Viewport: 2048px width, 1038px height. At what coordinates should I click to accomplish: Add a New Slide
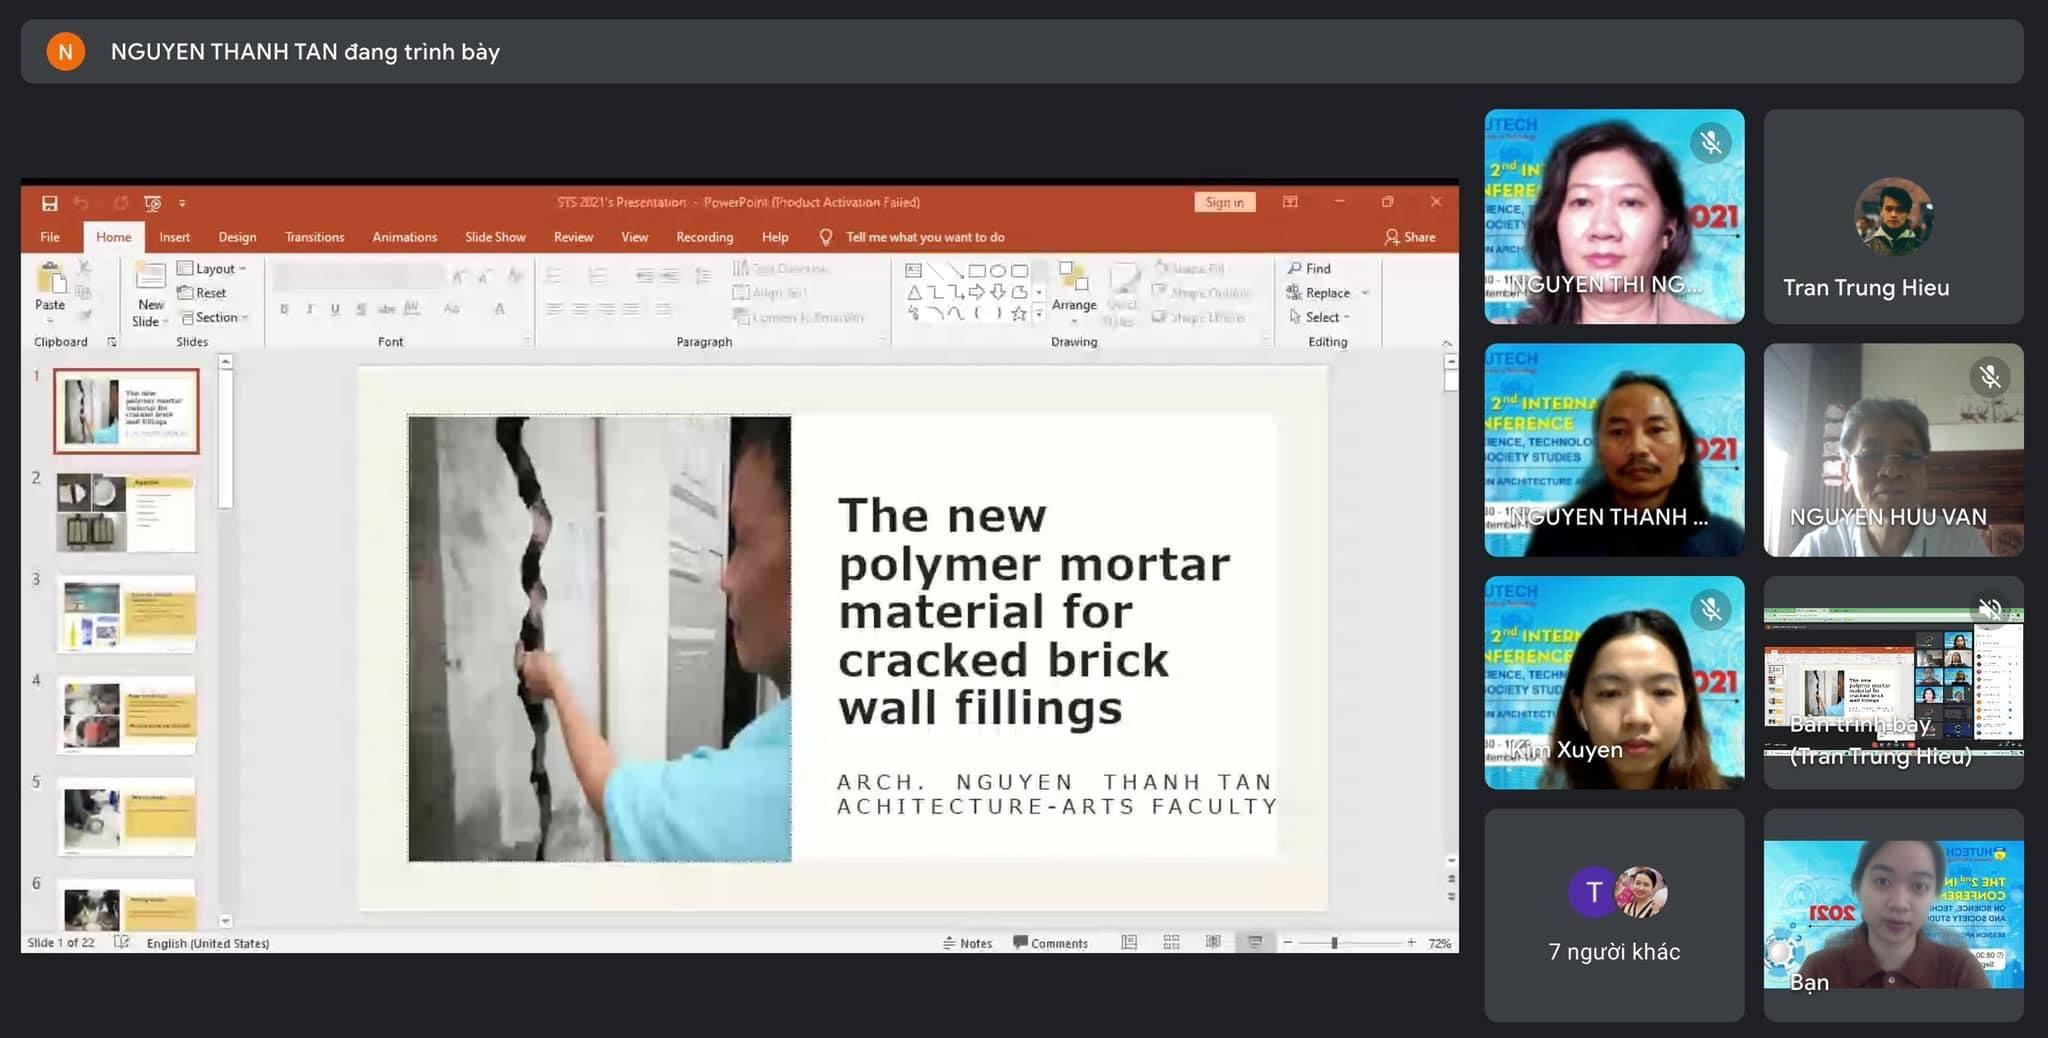pos(150,295)
